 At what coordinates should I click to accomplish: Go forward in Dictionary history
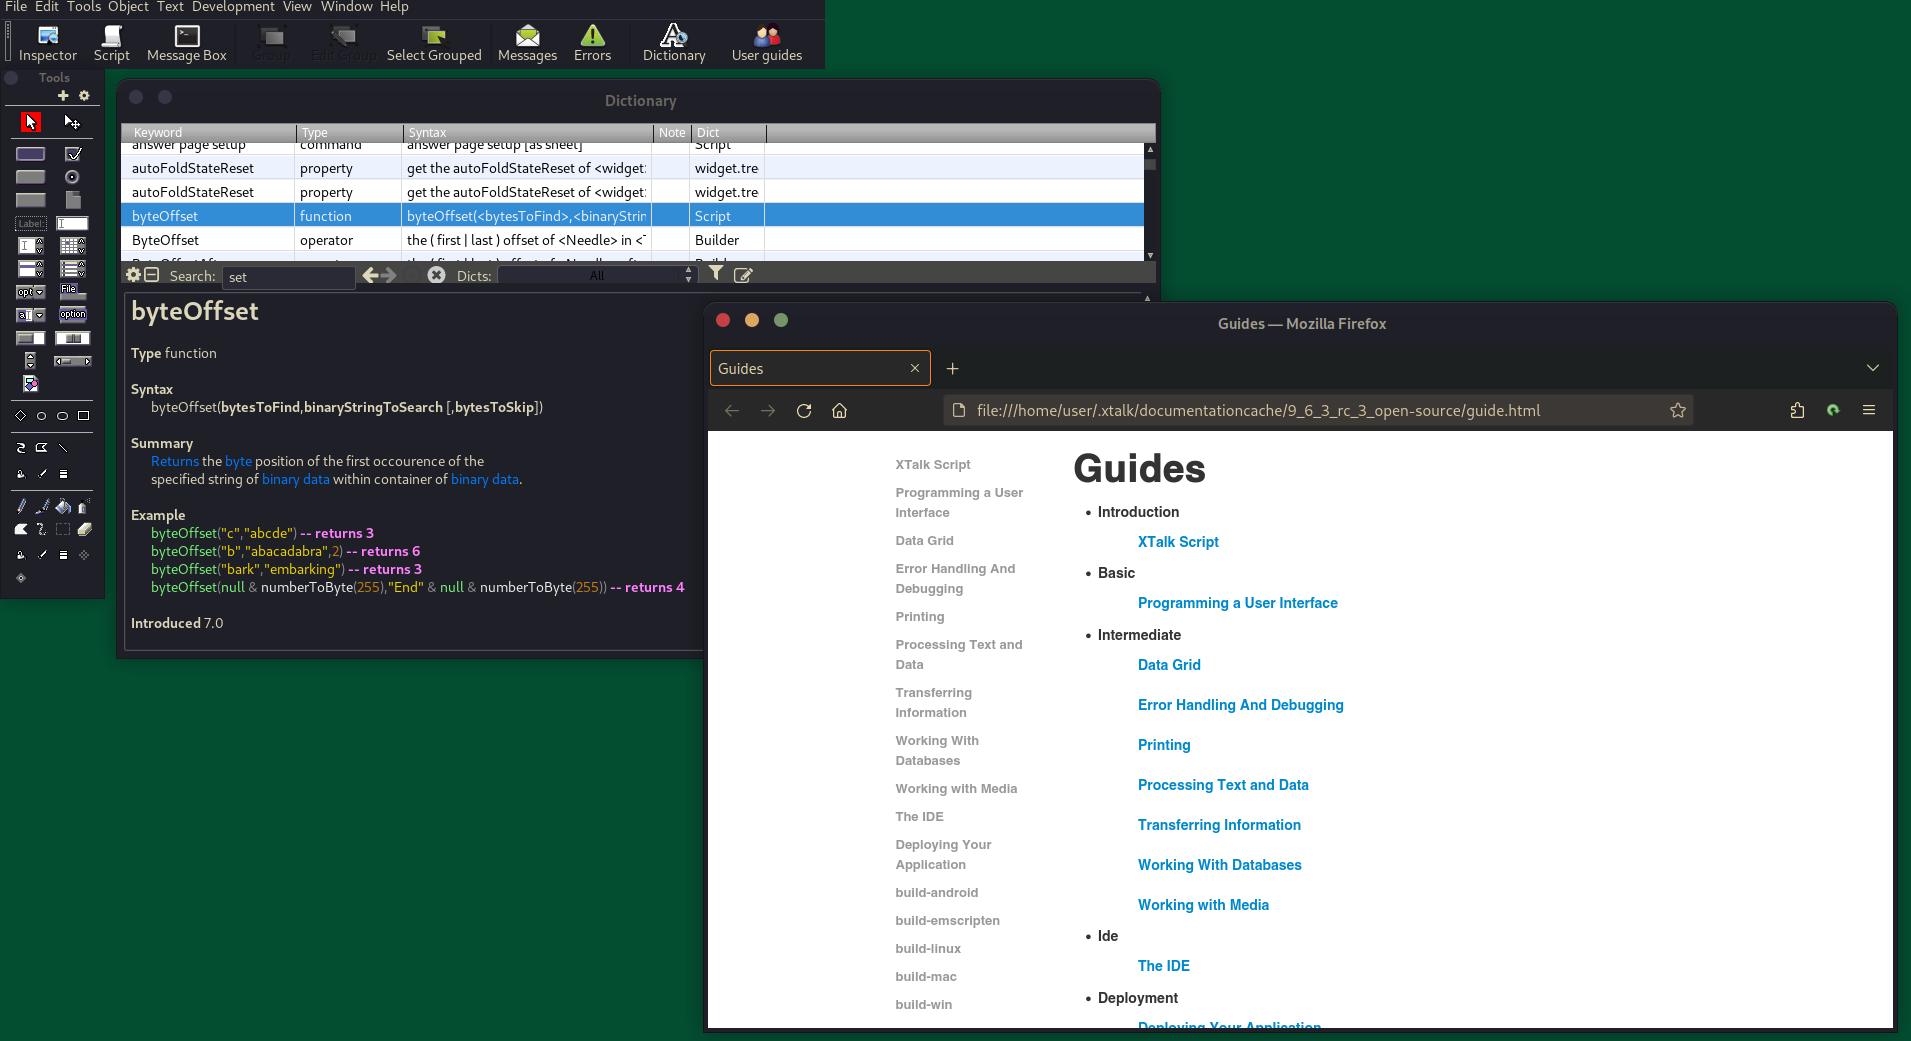click(389, 275)
